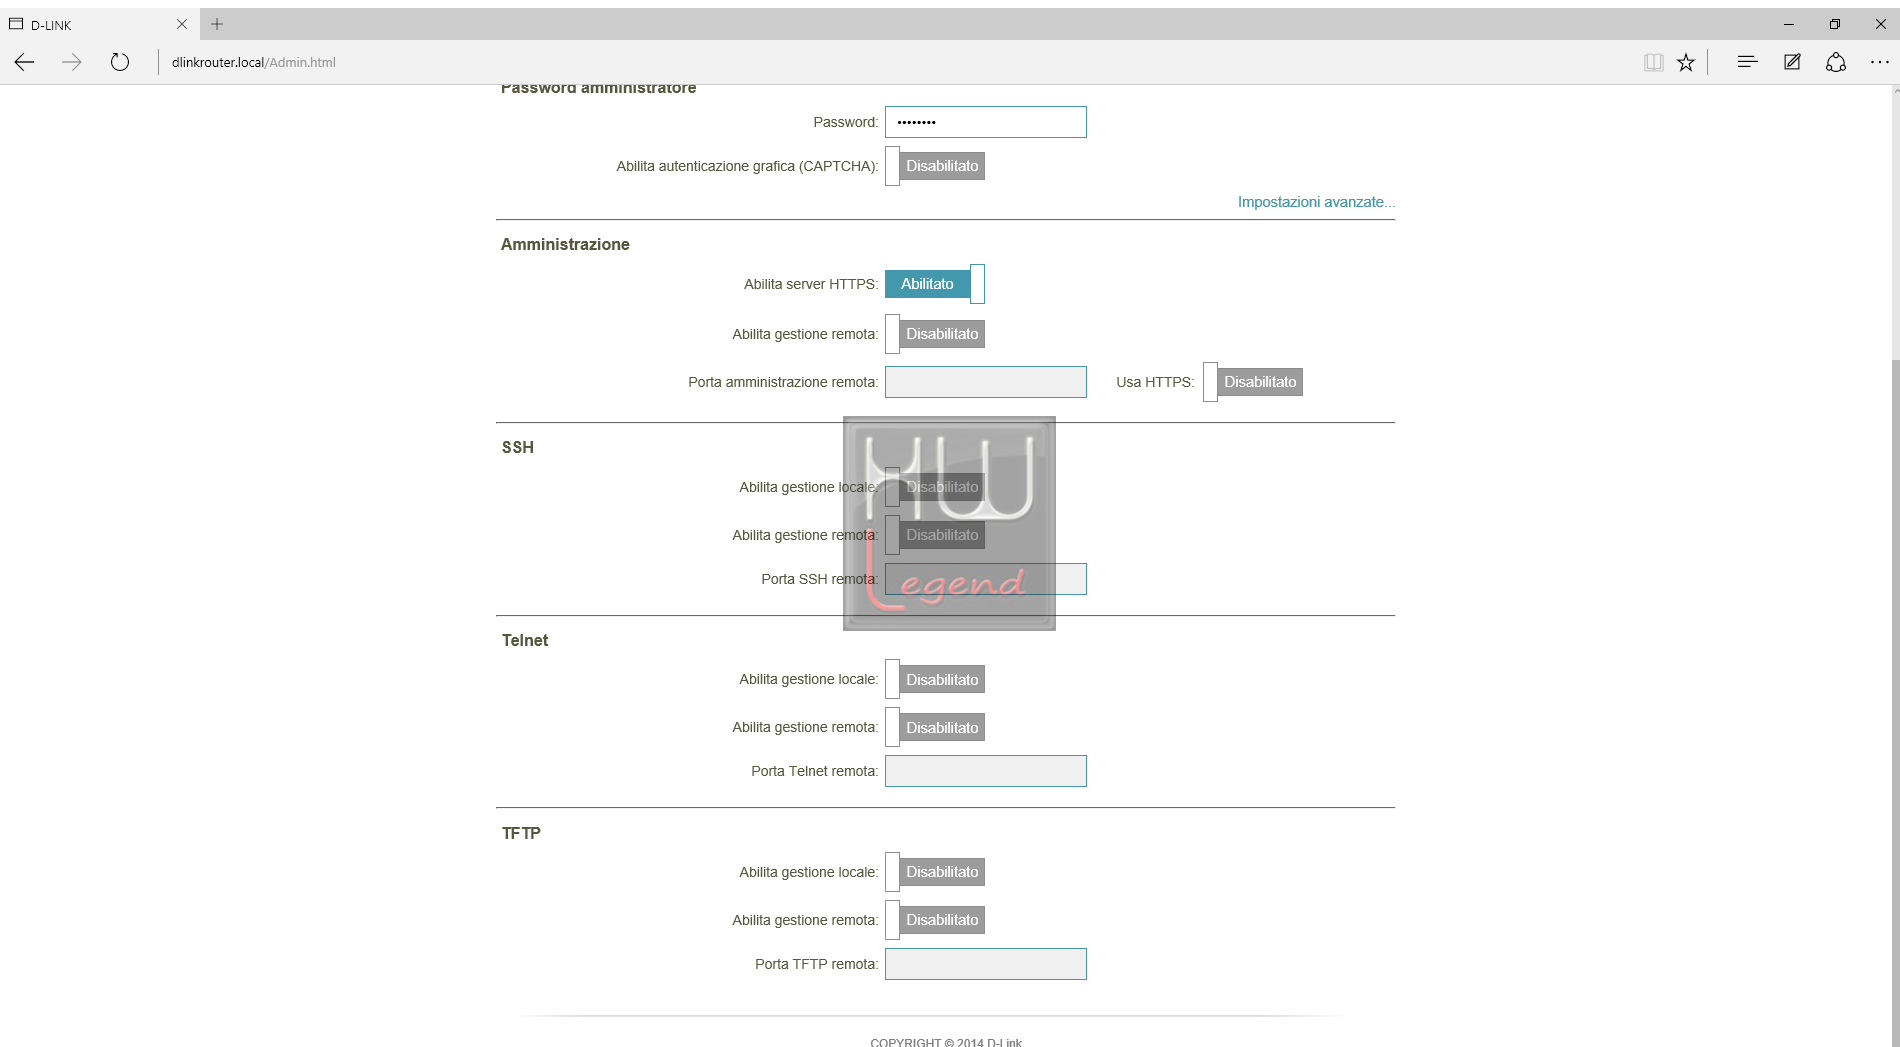Click the address bar URL
Image resolution: width=1900 pixels, height=1047 pixels.
pos(254,62)
